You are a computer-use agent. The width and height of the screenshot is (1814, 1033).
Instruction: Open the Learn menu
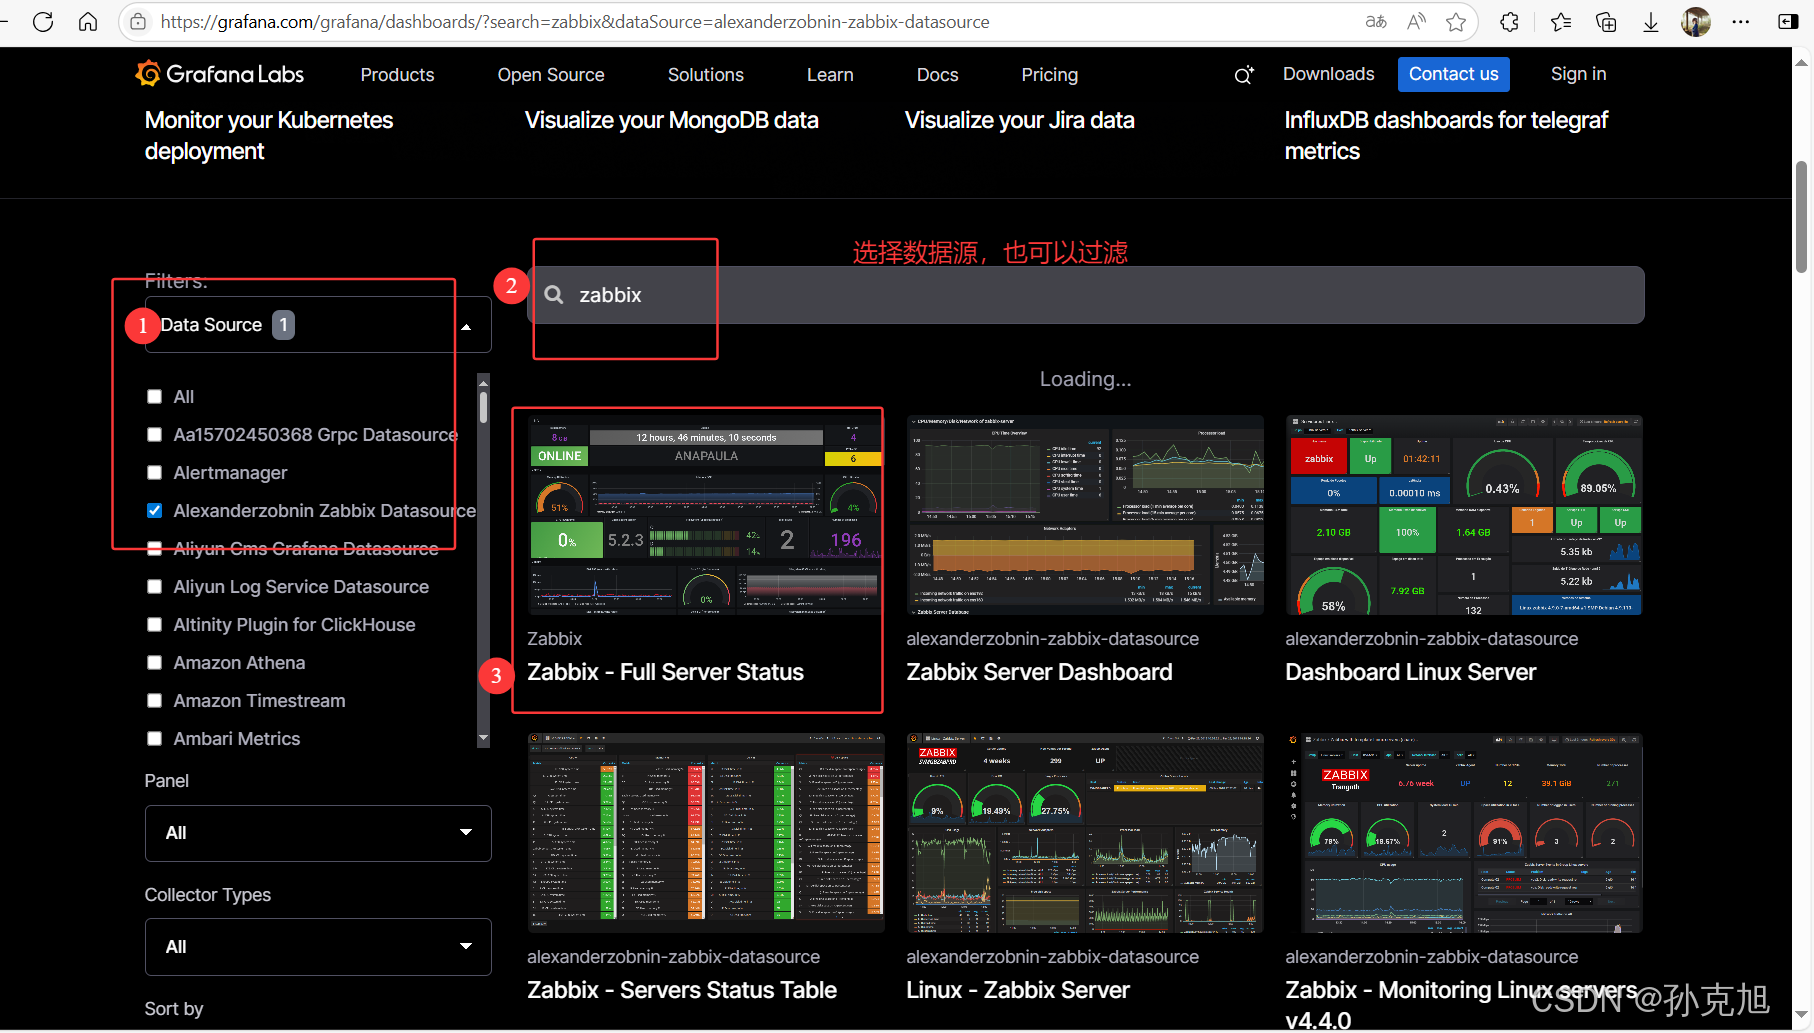point(830,75)
